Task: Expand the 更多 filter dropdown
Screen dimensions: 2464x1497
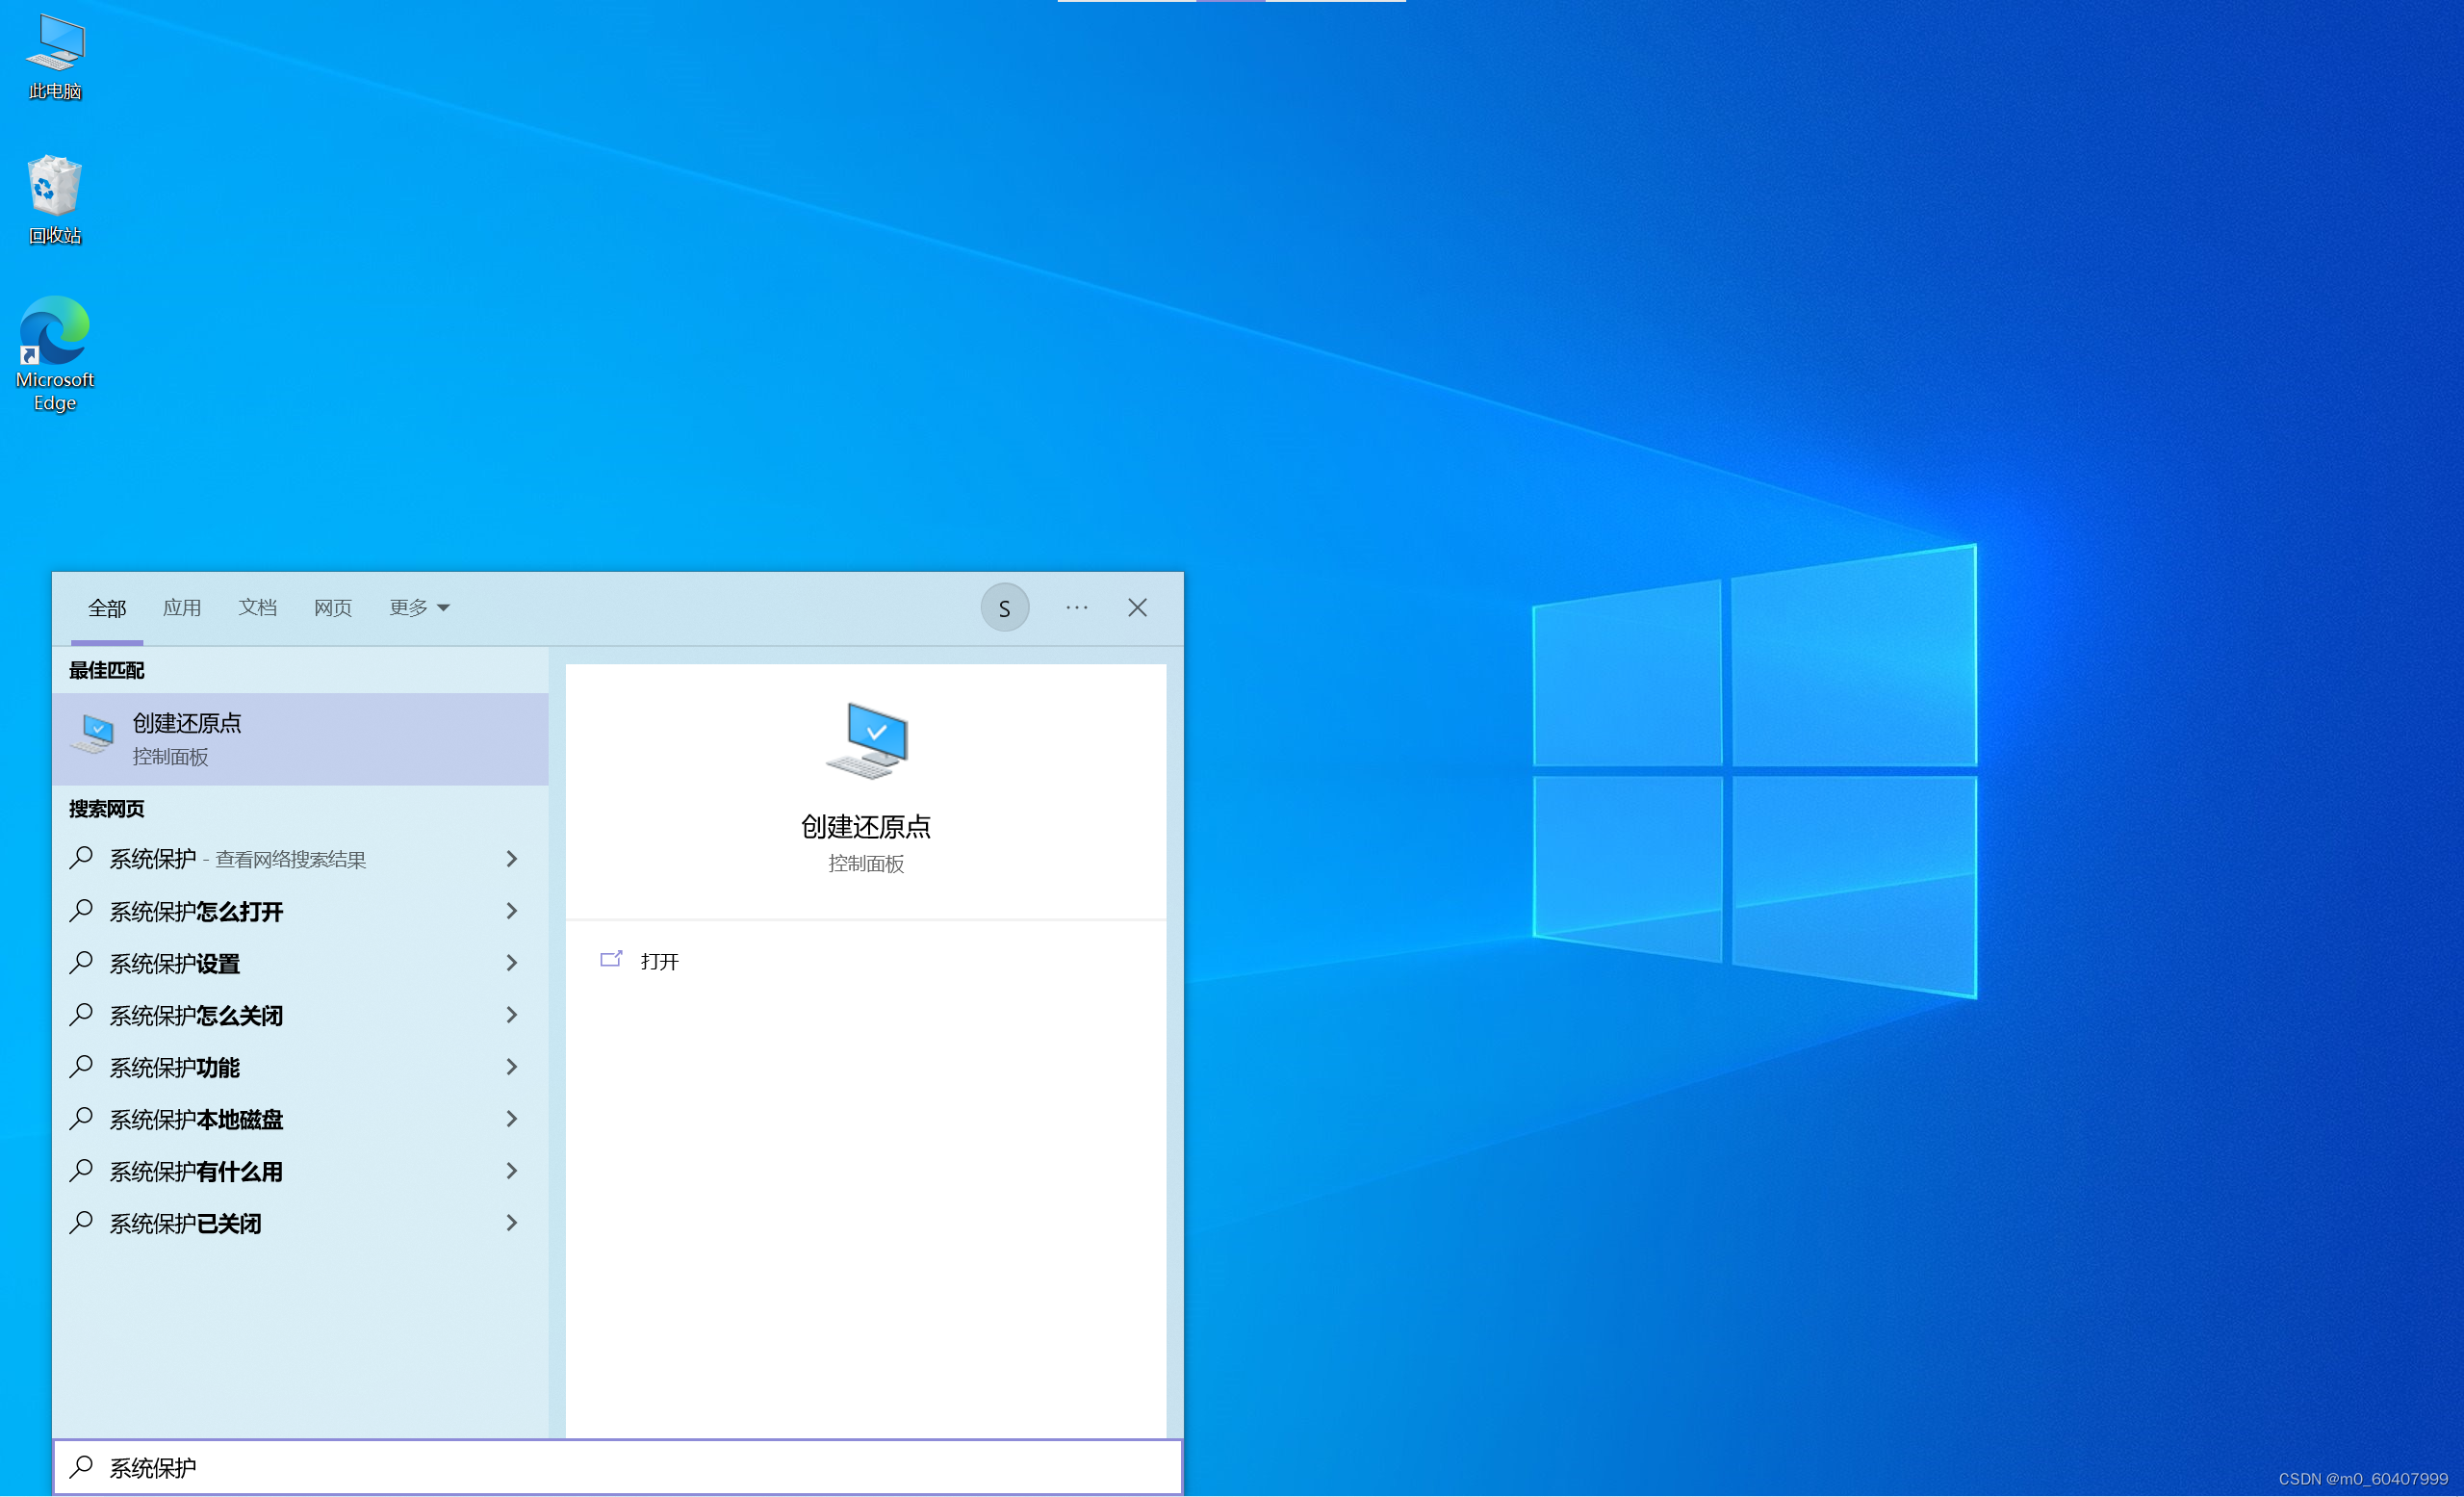Action: point(419,608)
